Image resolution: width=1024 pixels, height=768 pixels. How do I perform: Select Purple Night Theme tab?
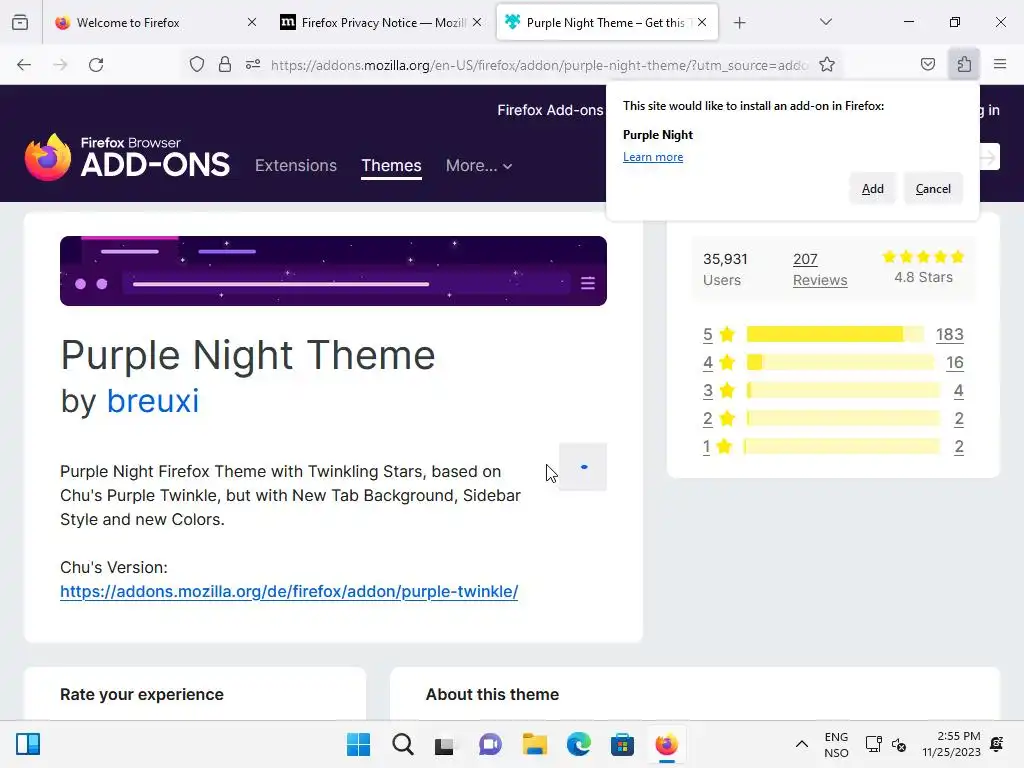(x=607, y=23)
